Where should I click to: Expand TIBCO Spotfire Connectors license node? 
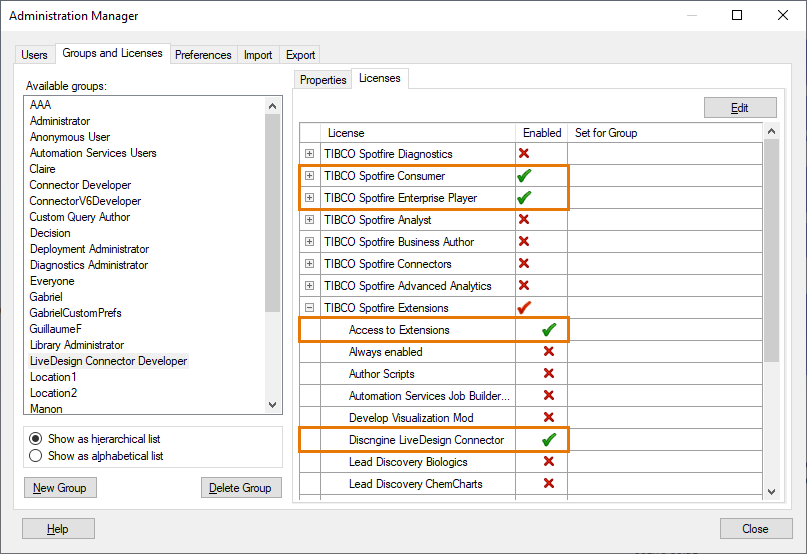coord(309,264)
